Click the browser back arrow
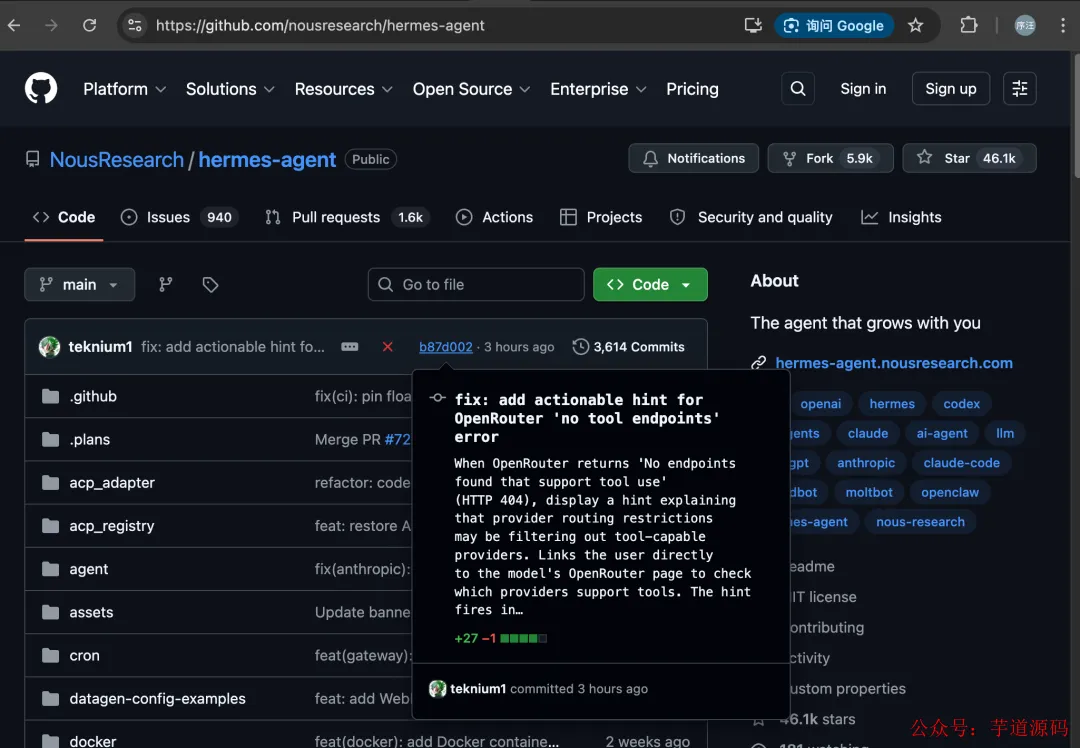The image size is (1080, 748). (x=14, y=25)
